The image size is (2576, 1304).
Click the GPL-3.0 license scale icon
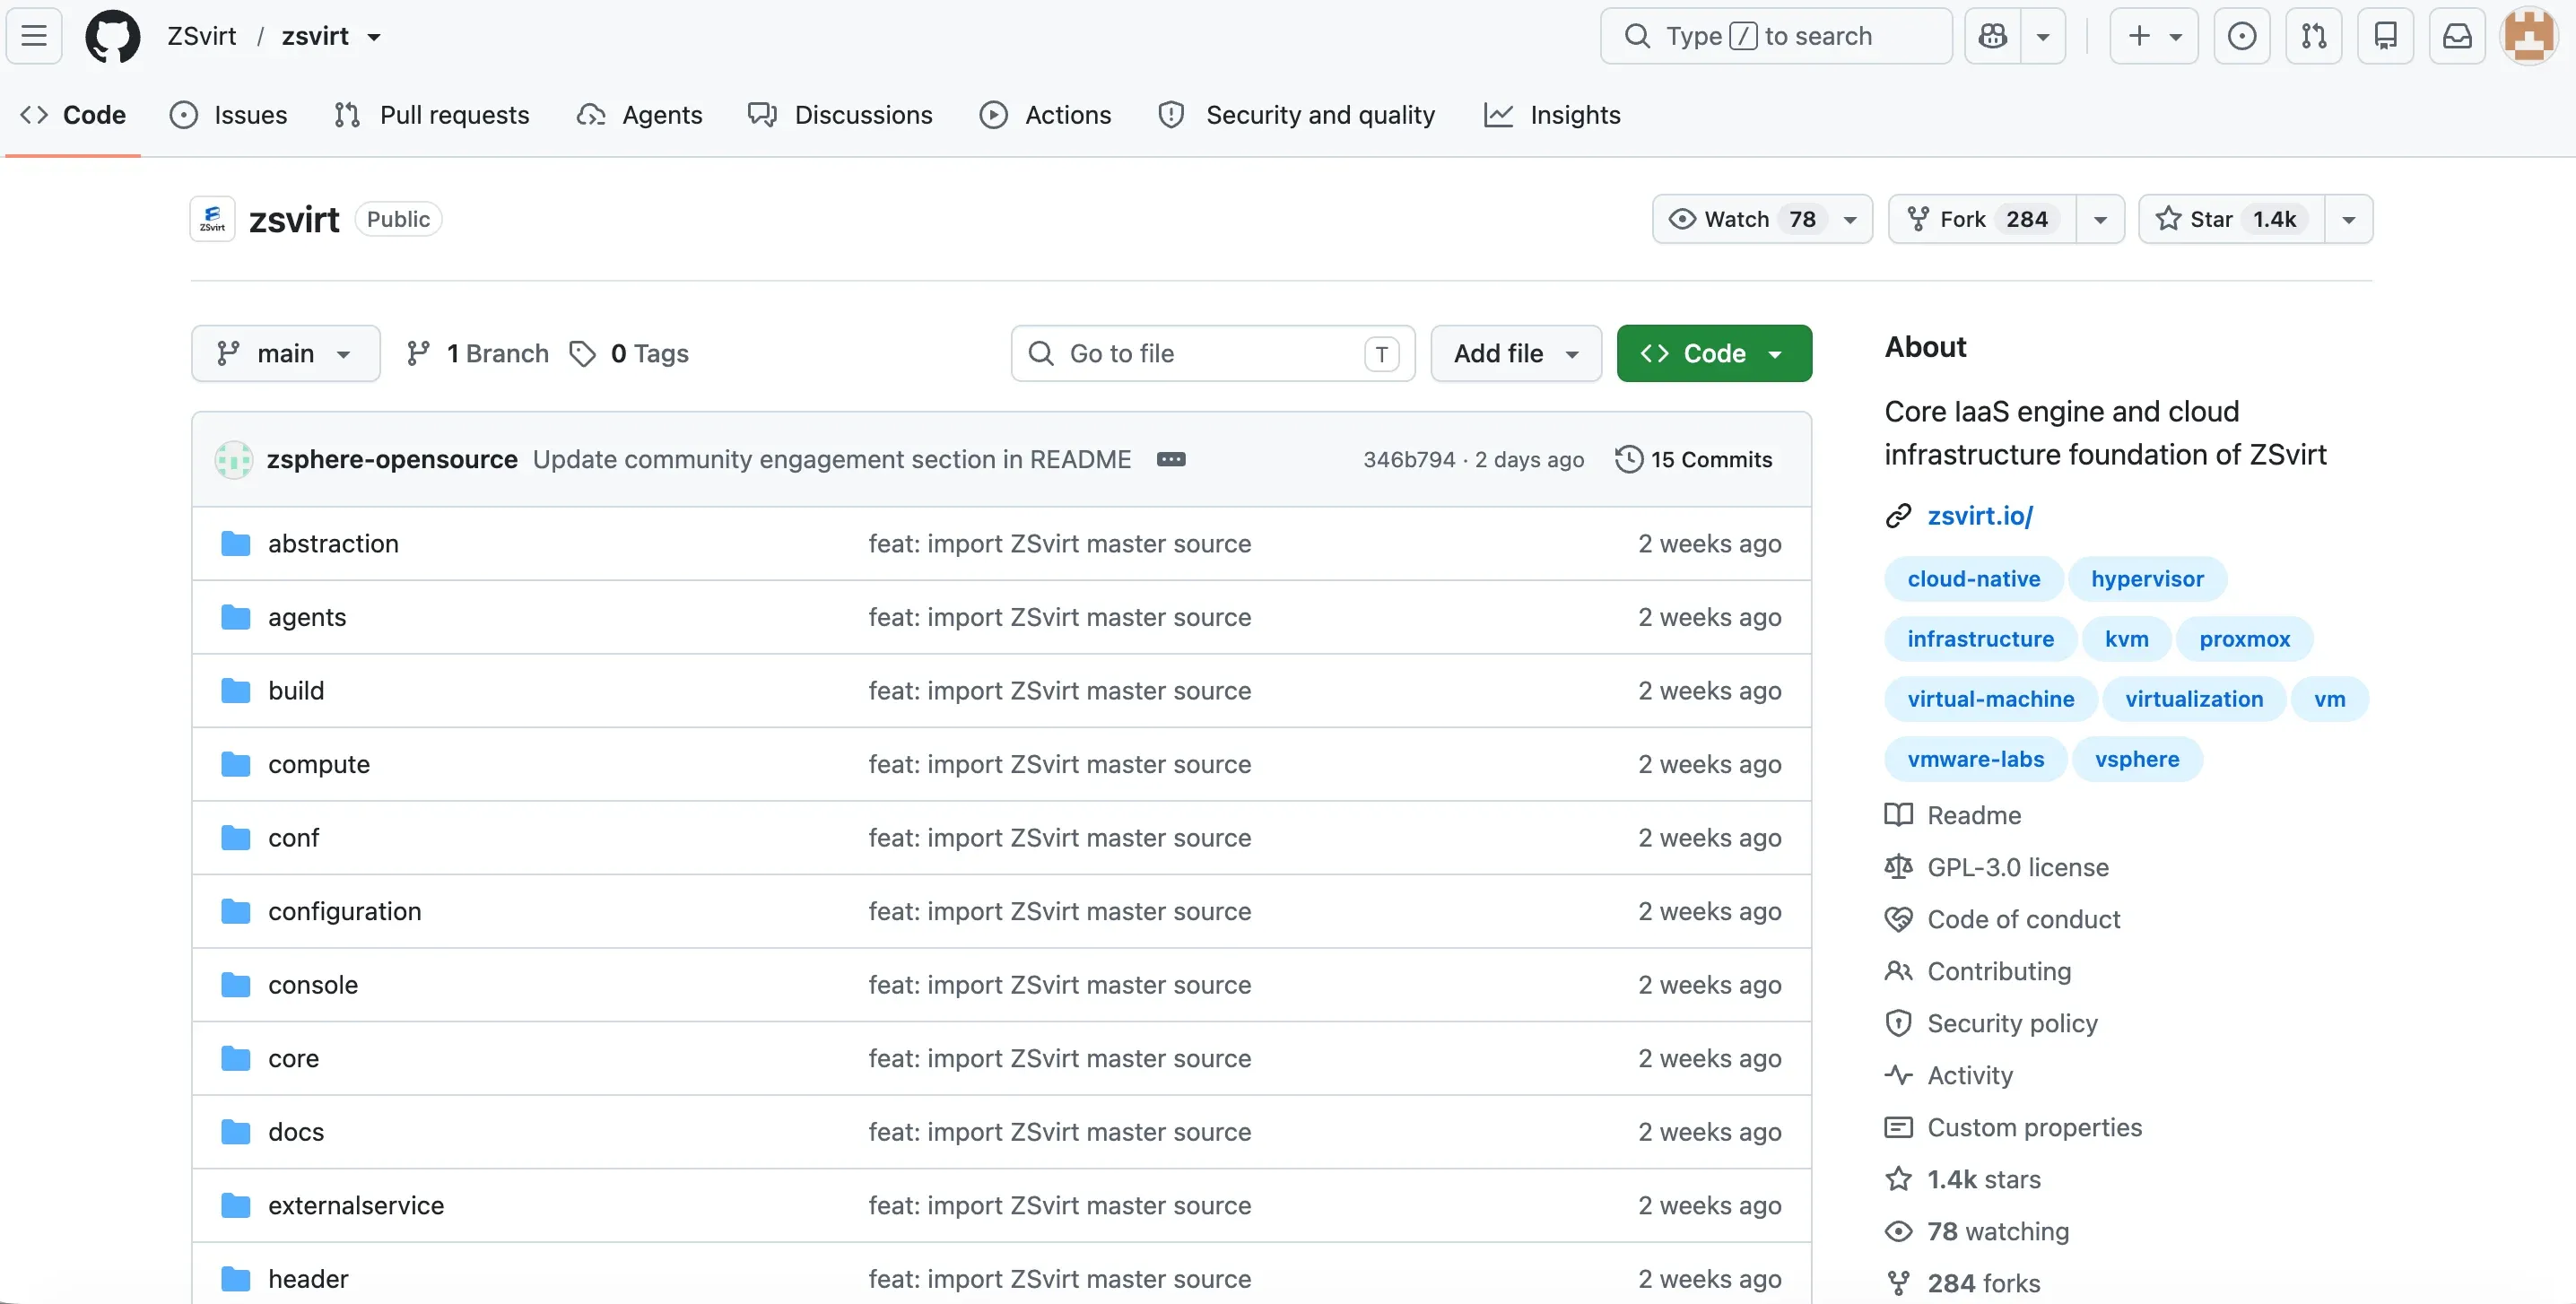(1898, 867)
